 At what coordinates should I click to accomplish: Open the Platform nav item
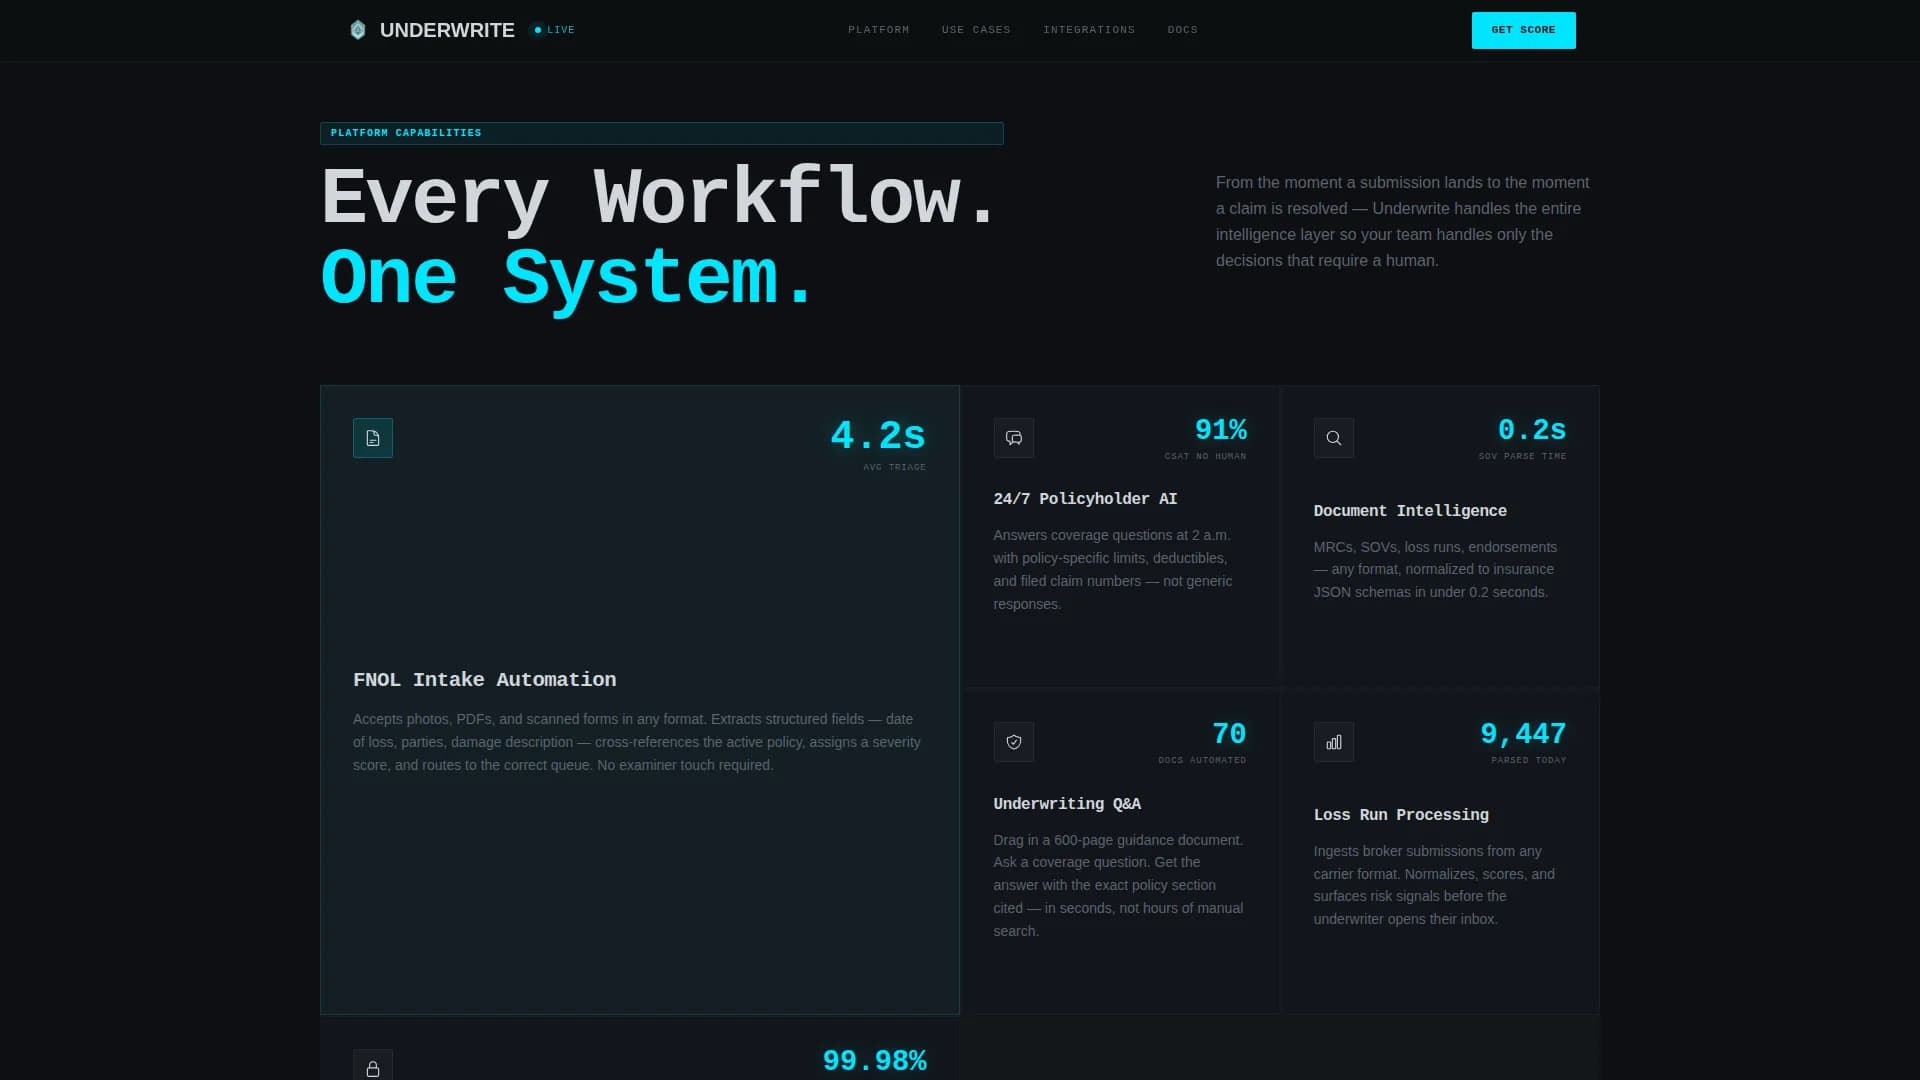879,30
